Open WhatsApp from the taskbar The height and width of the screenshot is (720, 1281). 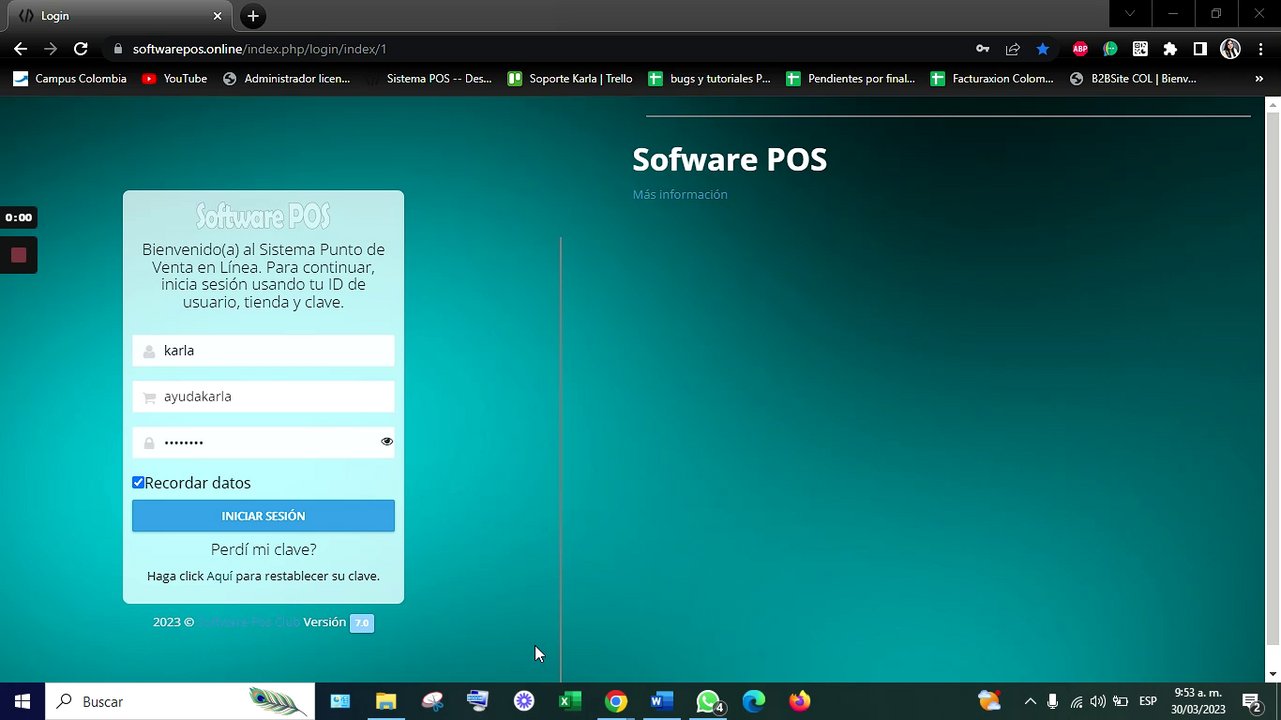point(708,701)
